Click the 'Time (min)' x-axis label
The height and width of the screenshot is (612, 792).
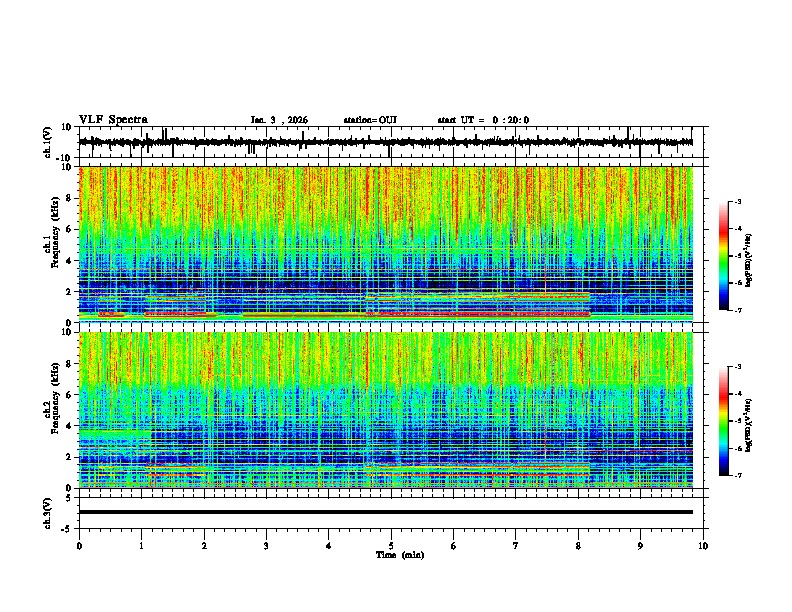(x=400, y=555)
